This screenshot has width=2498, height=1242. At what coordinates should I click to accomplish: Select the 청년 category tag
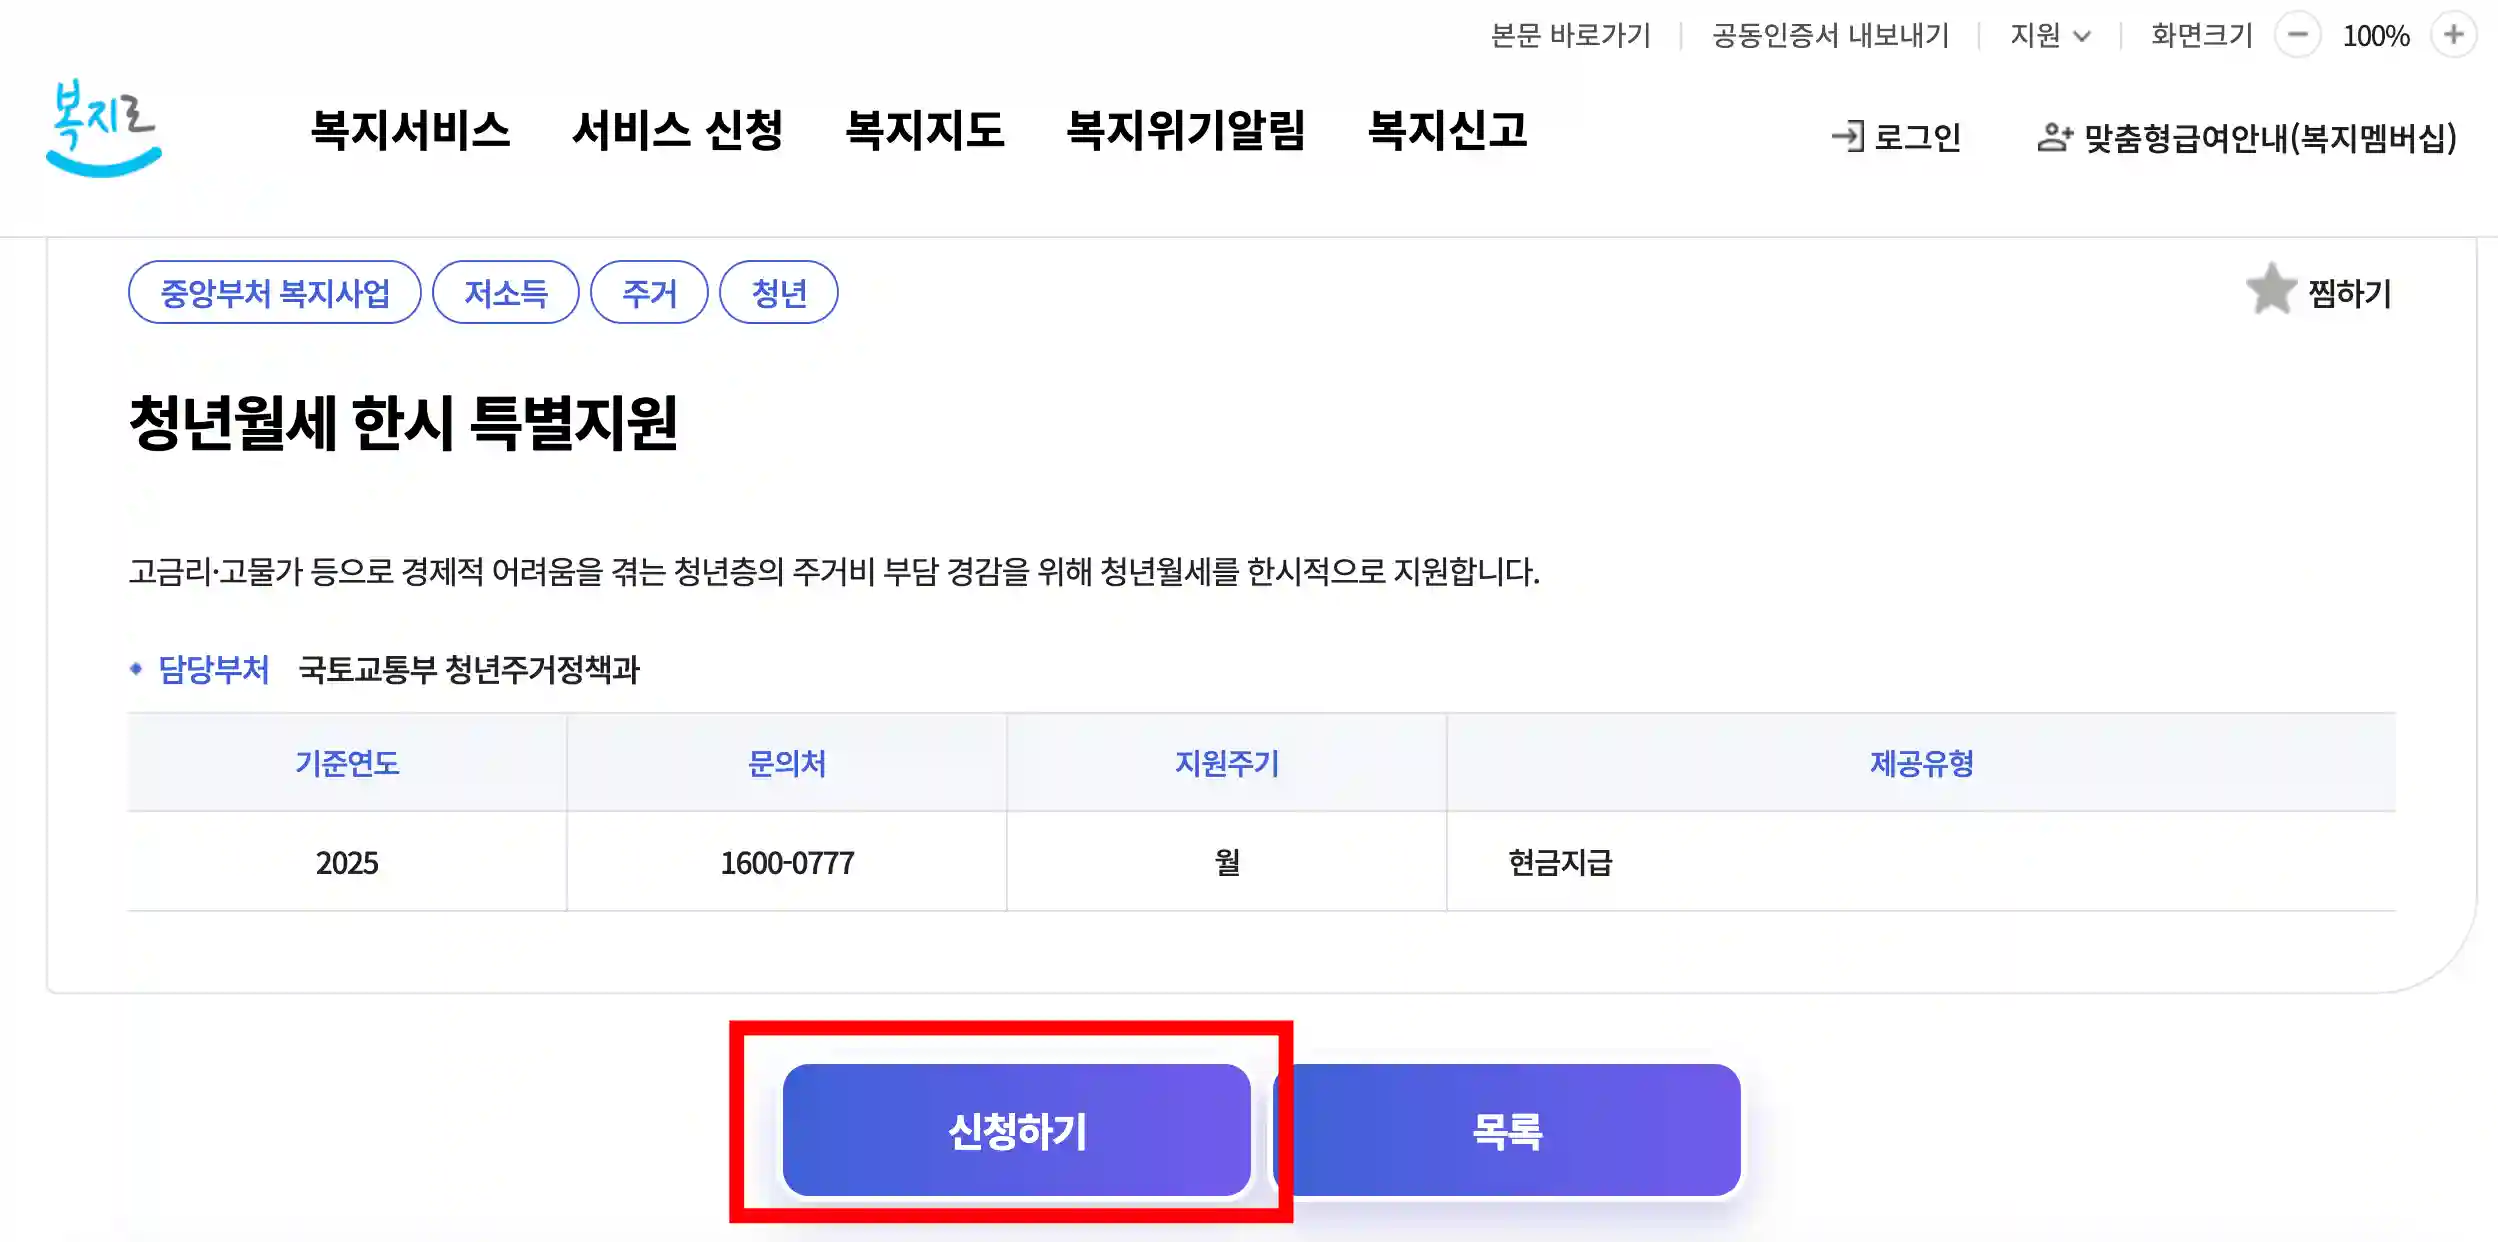[779, 291]
